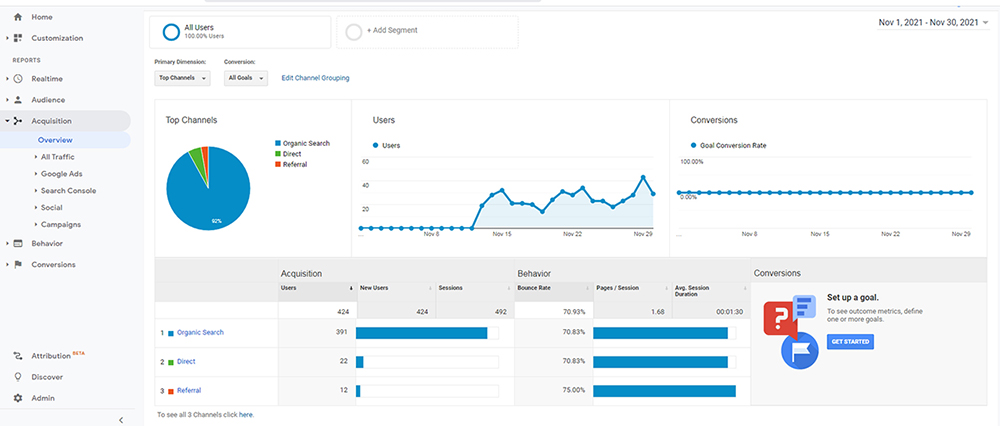Open the Organic Search channel link

coord(200,333)
